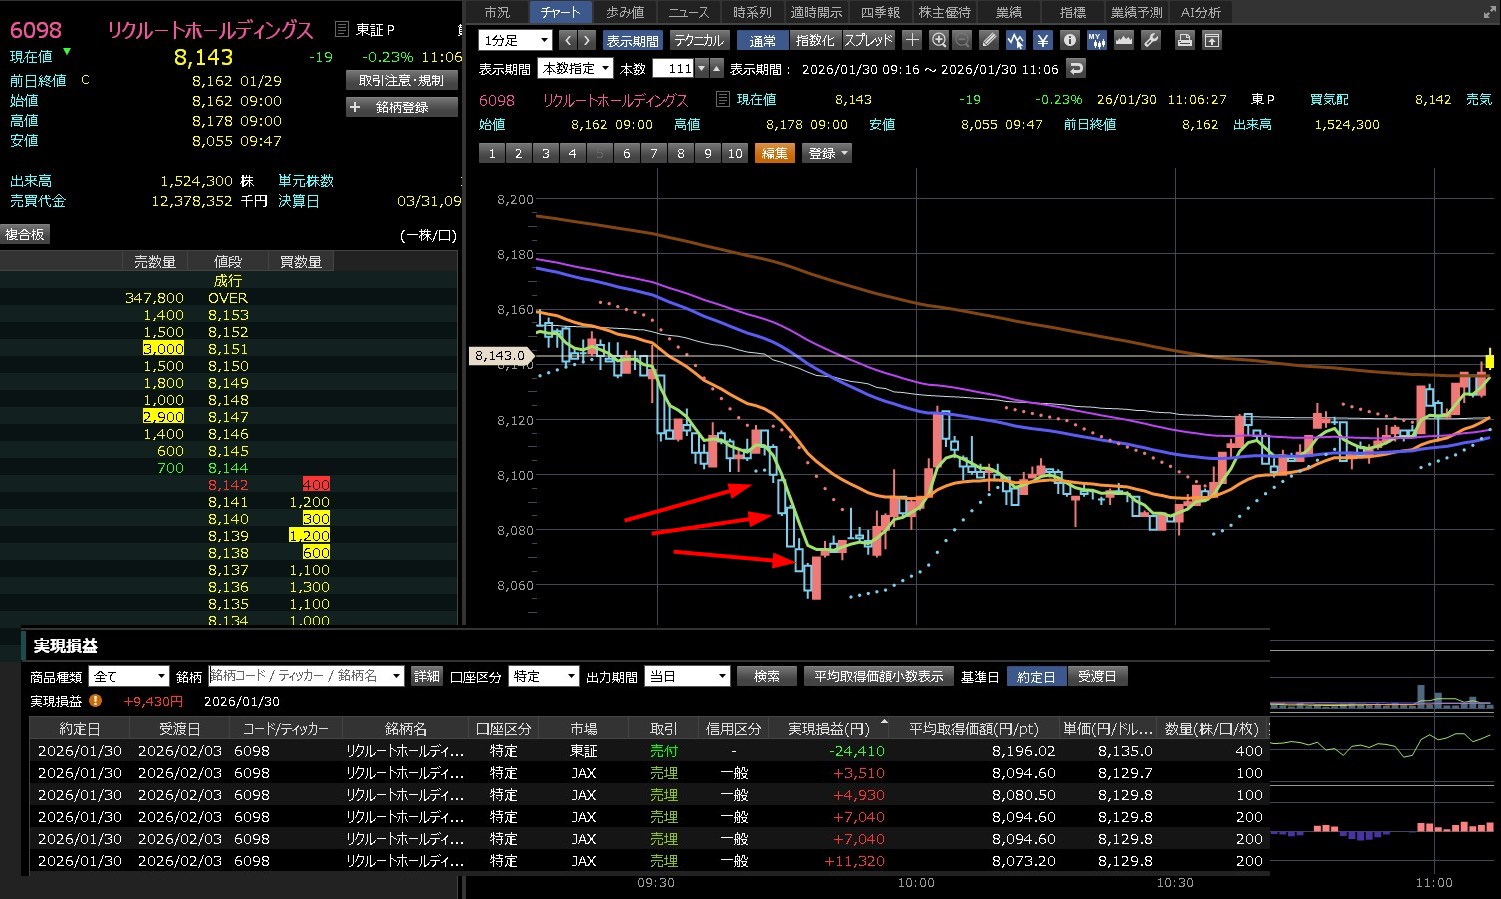The image size is (1501, 899).
Task: Click the yellow-highlighted 3,000 sell quantity cell
Action: point(163,349)
